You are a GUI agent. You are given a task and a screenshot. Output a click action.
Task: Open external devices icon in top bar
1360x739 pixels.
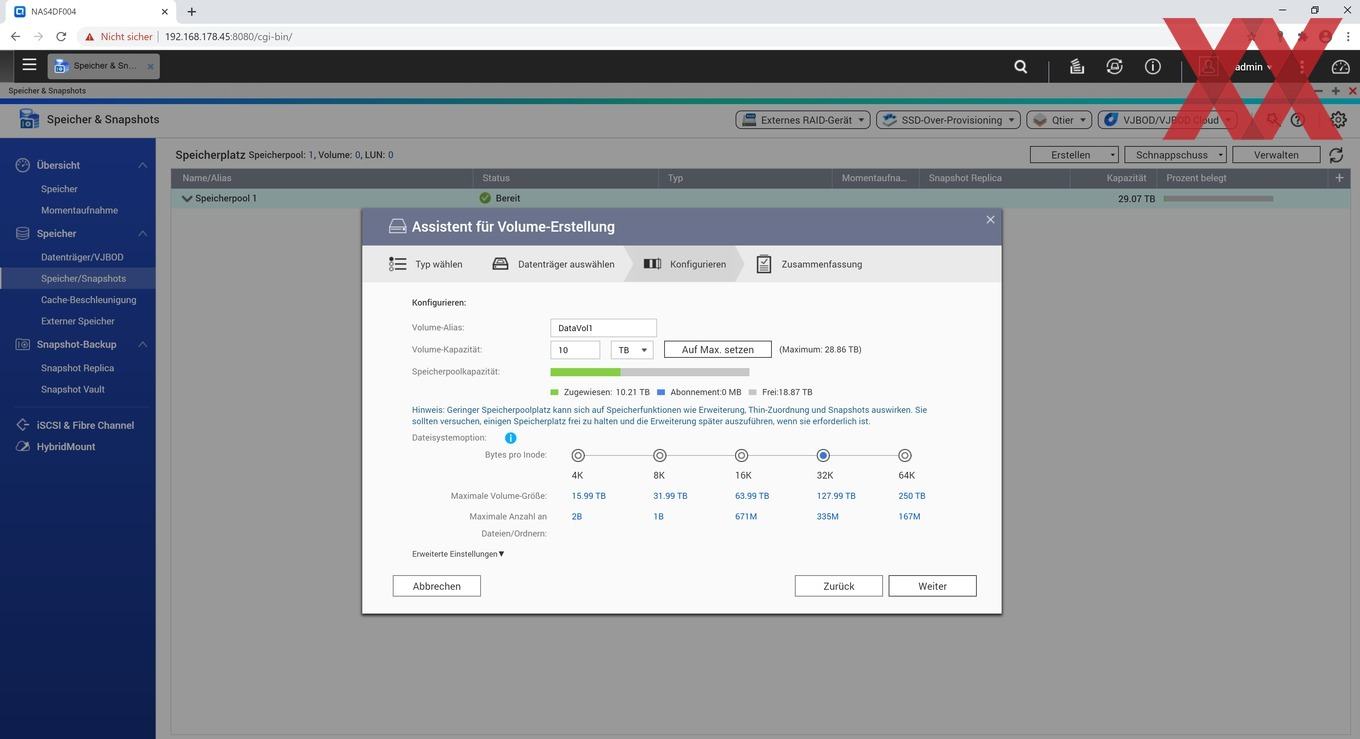[x=1114, y=67]
